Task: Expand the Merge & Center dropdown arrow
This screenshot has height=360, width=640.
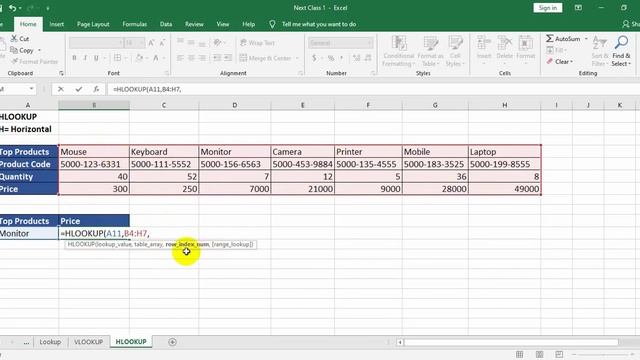Action: click(297, 58)
